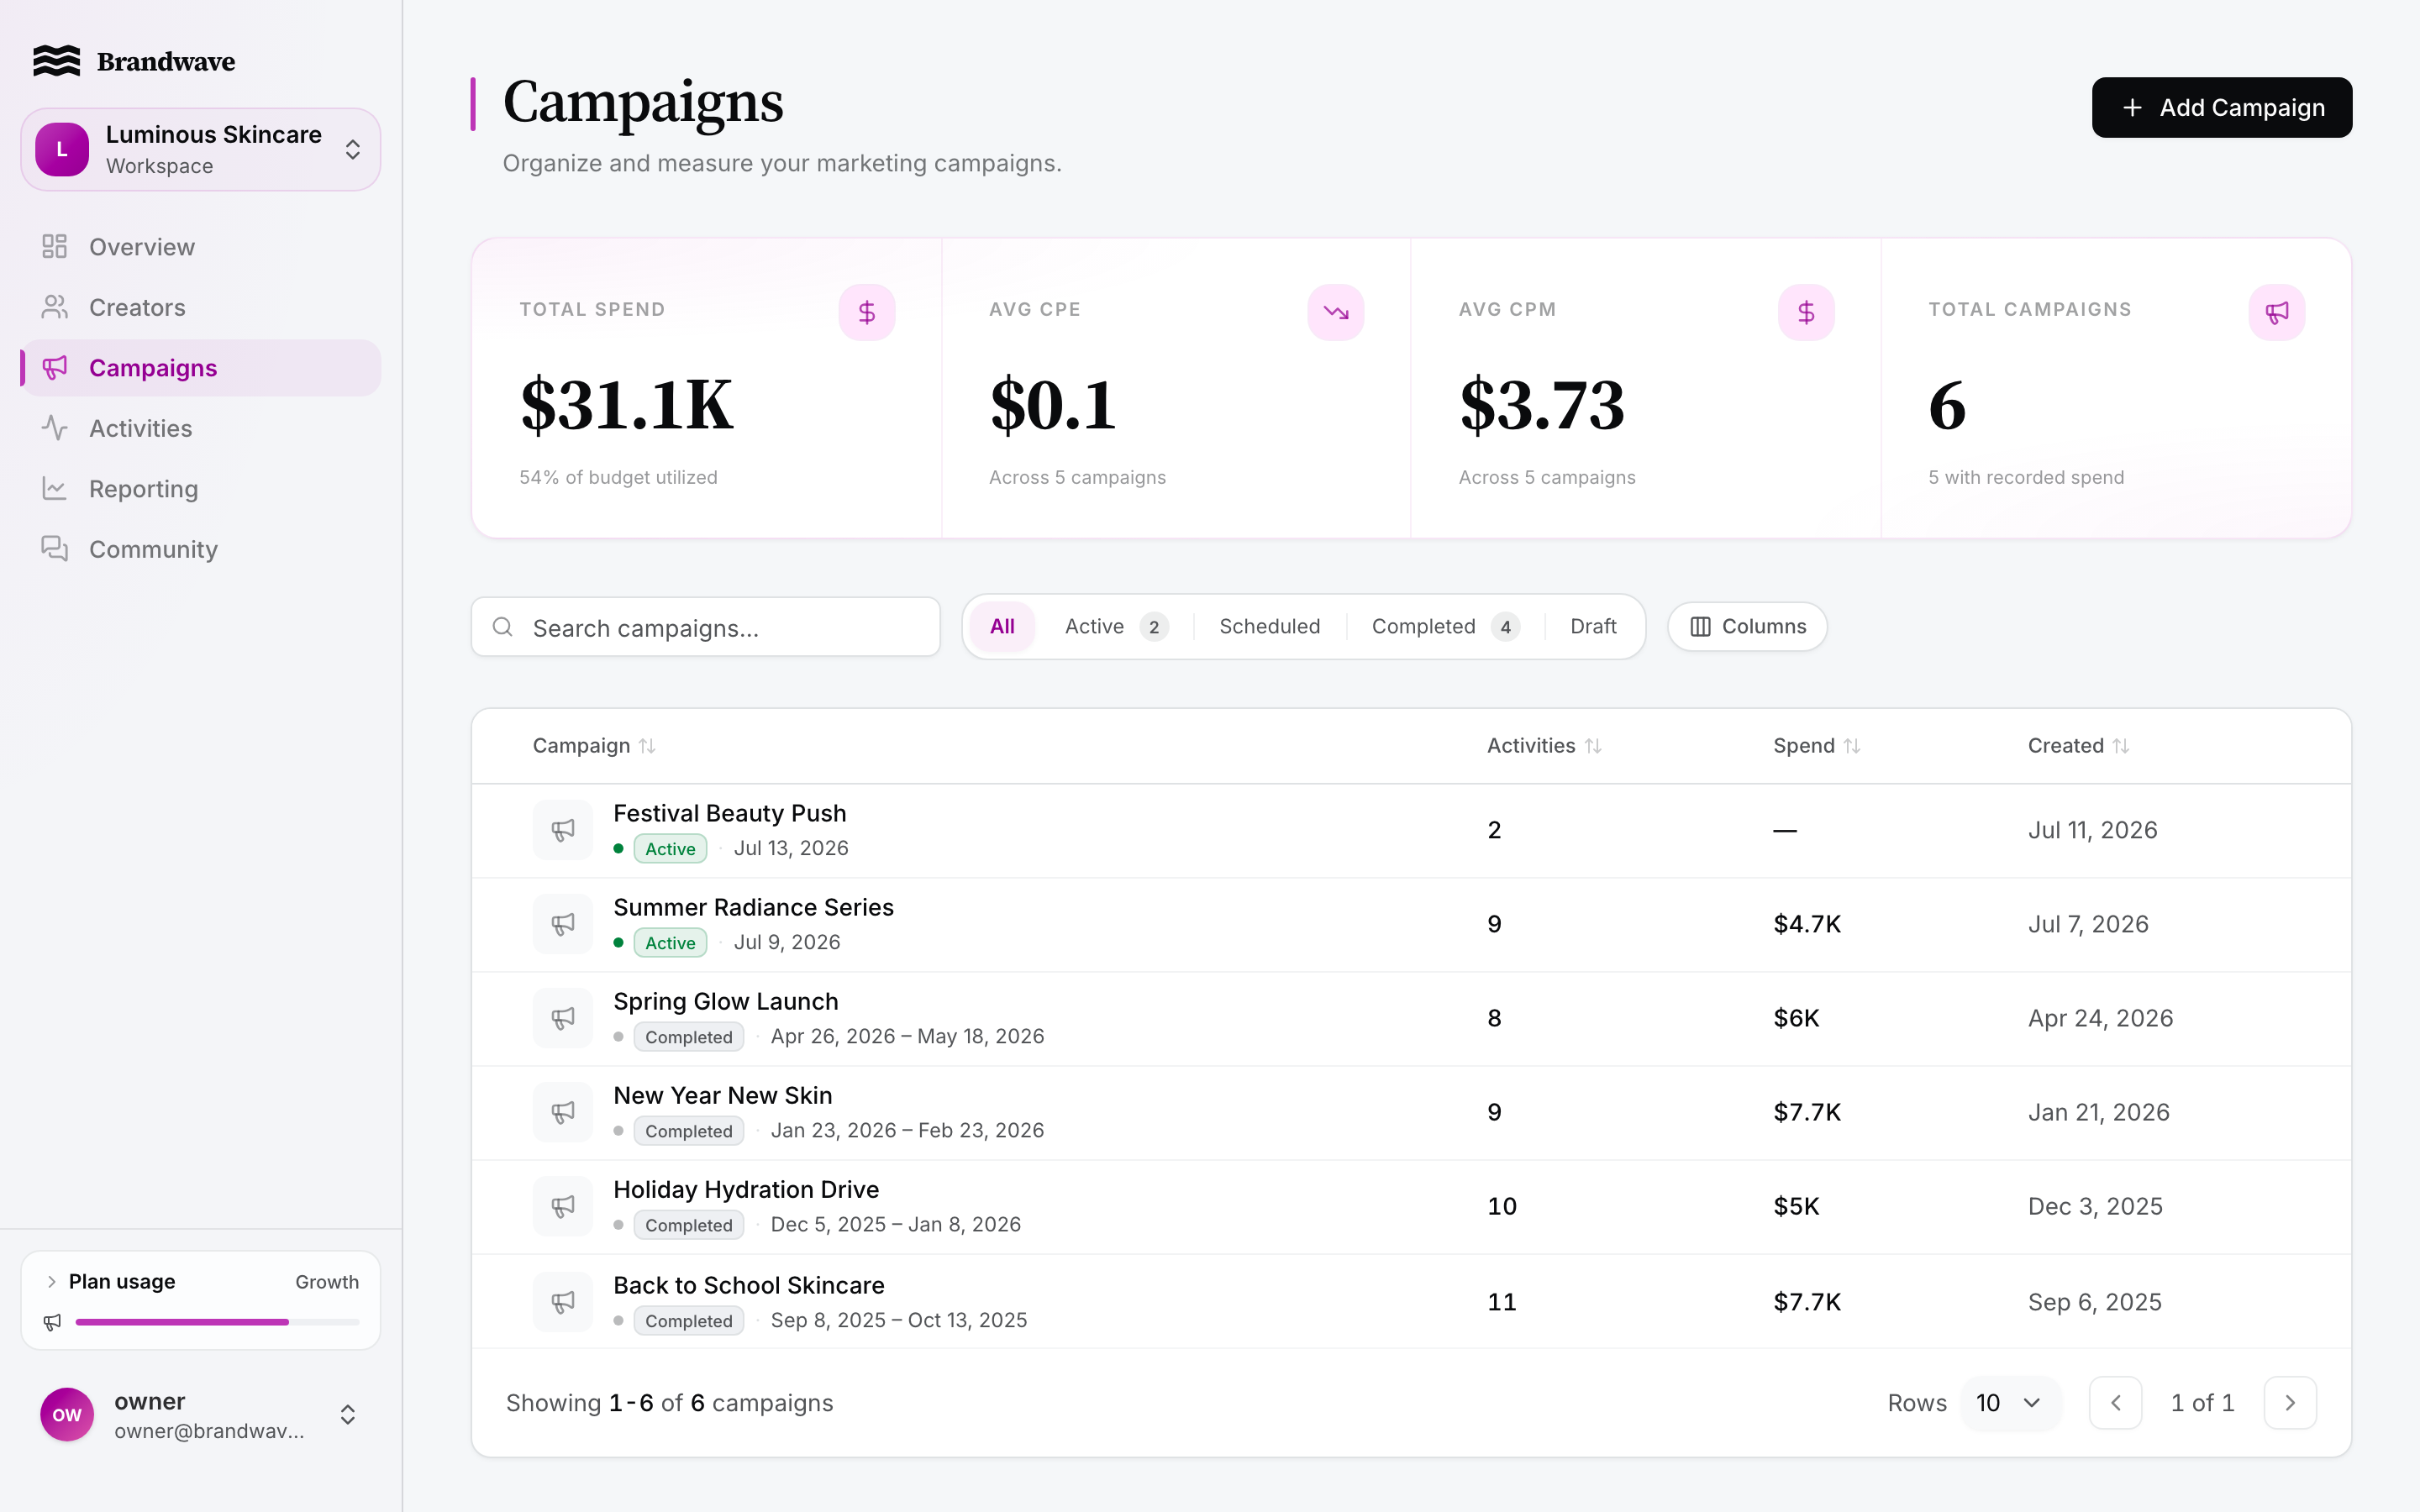Open the Columns visibility picker
The image size is (2420, 1512).
point(1747,627)
